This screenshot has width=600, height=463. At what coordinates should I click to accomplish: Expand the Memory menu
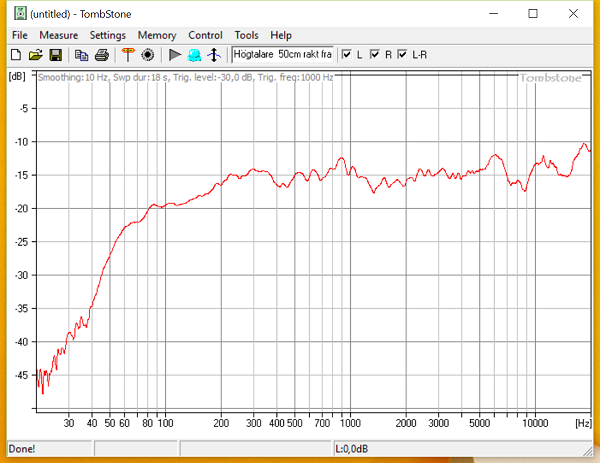click(157, 35)
